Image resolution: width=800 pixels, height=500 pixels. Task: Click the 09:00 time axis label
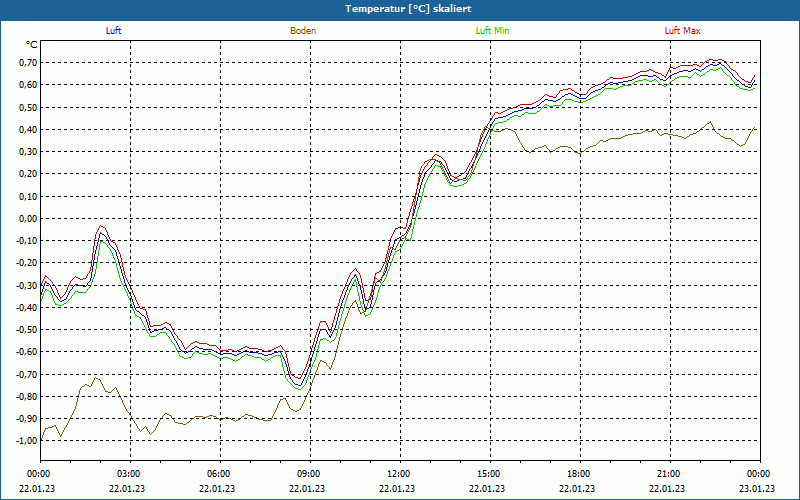point(310,474)
